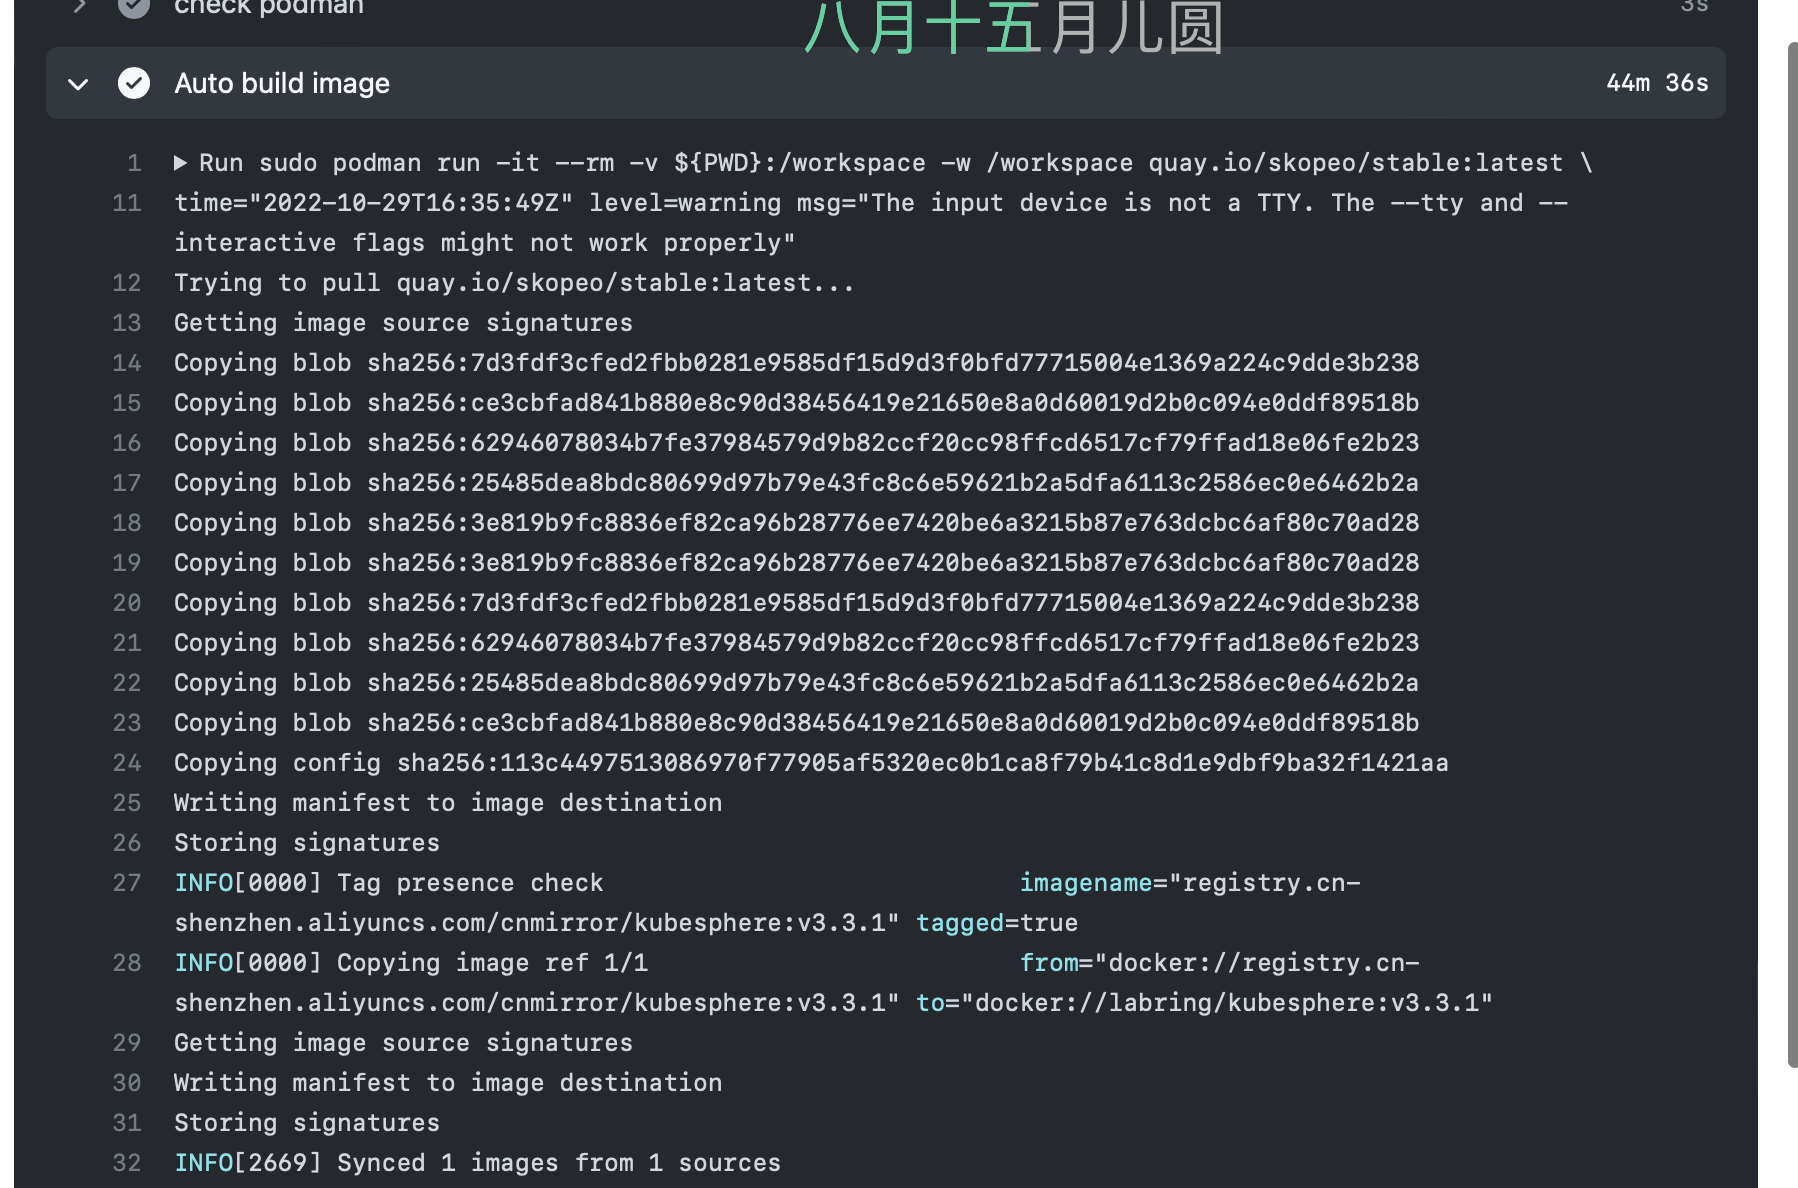
Task: Click the success checkmark beside Auto build image
Action: click(x=133, y=83)
